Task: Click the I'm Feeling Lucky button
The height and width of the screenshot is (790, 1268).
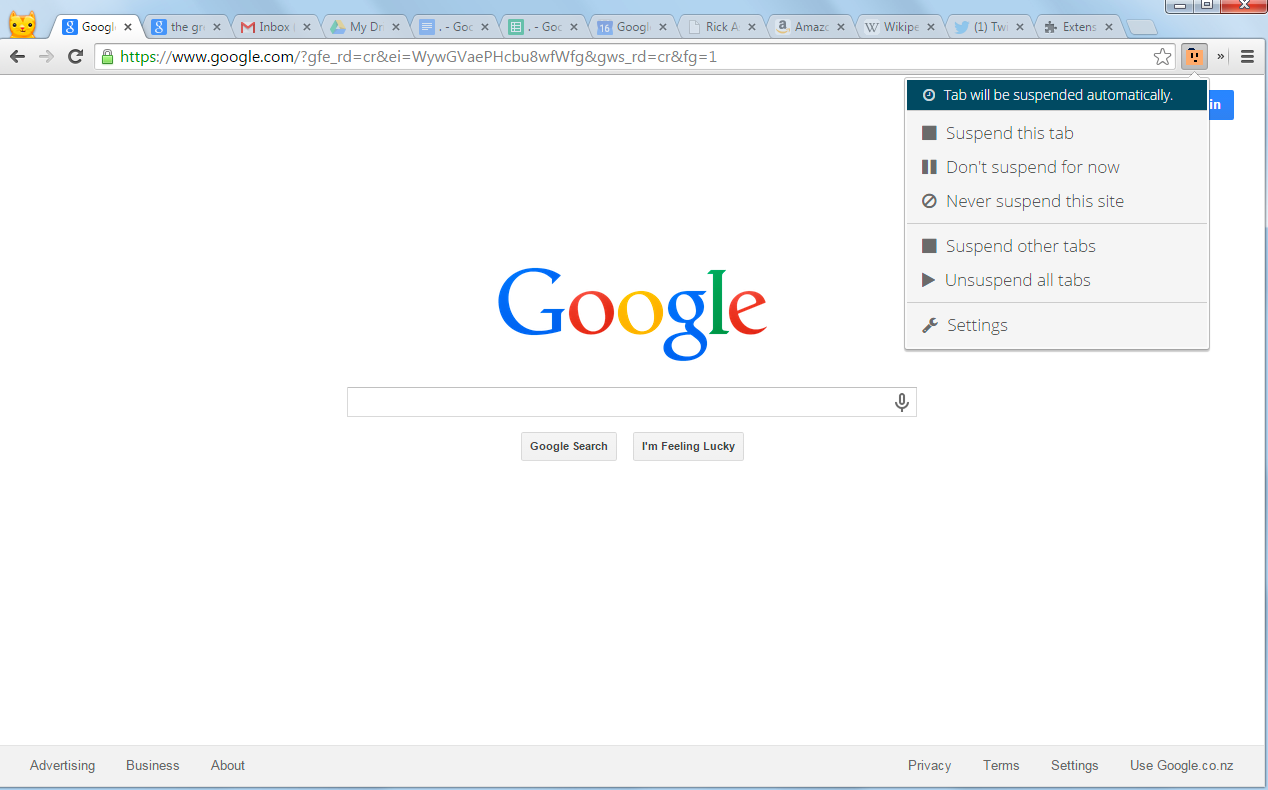Action: [688, 446]
